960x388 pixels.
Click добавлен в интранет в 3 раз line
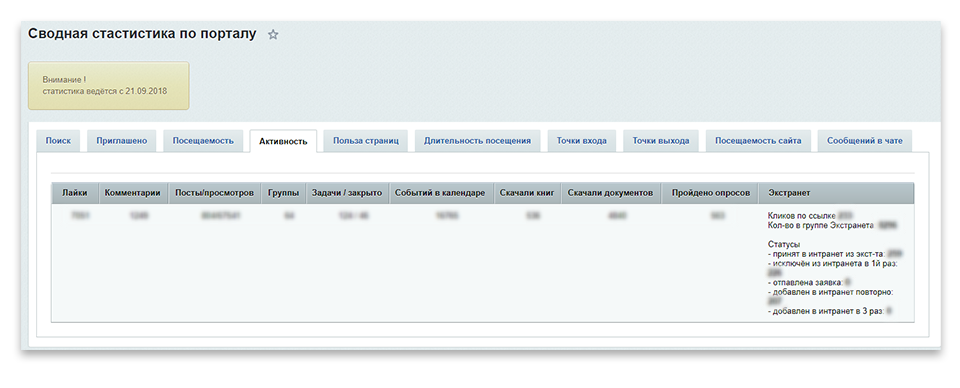tap(830, 312)
